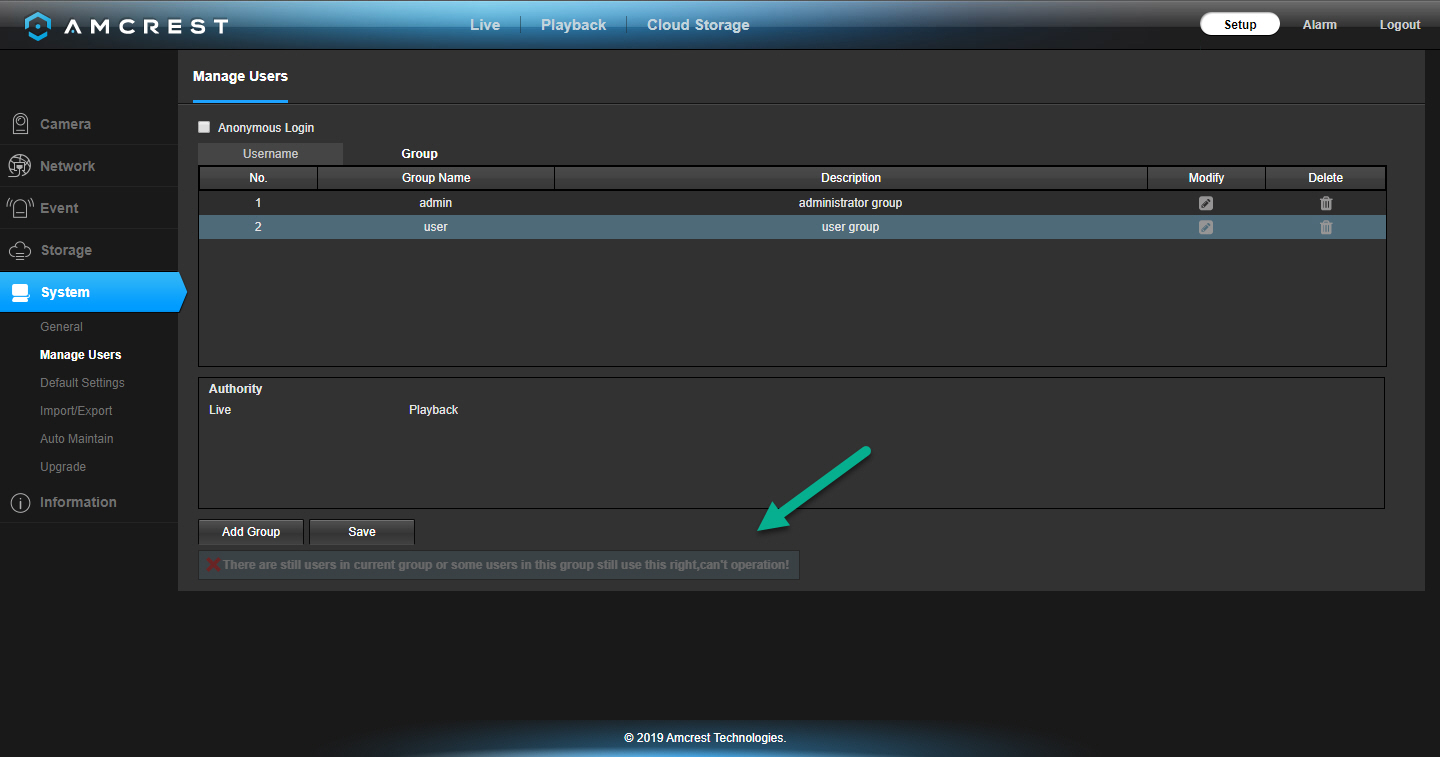Screen dimensions: 1440x757
Task: Expand the Storage section label
Action: (x=66, y=250)
